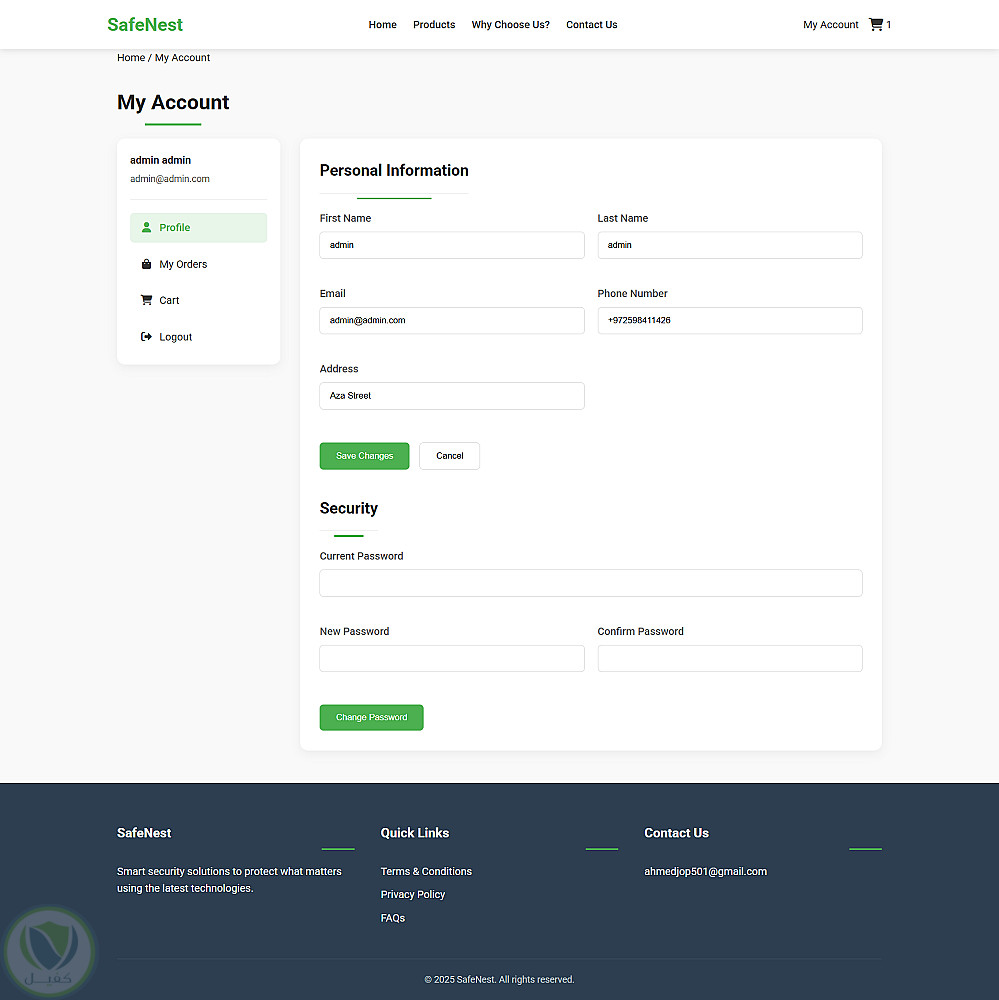
Task: Focus the Last Name input field
Action: 730,245
